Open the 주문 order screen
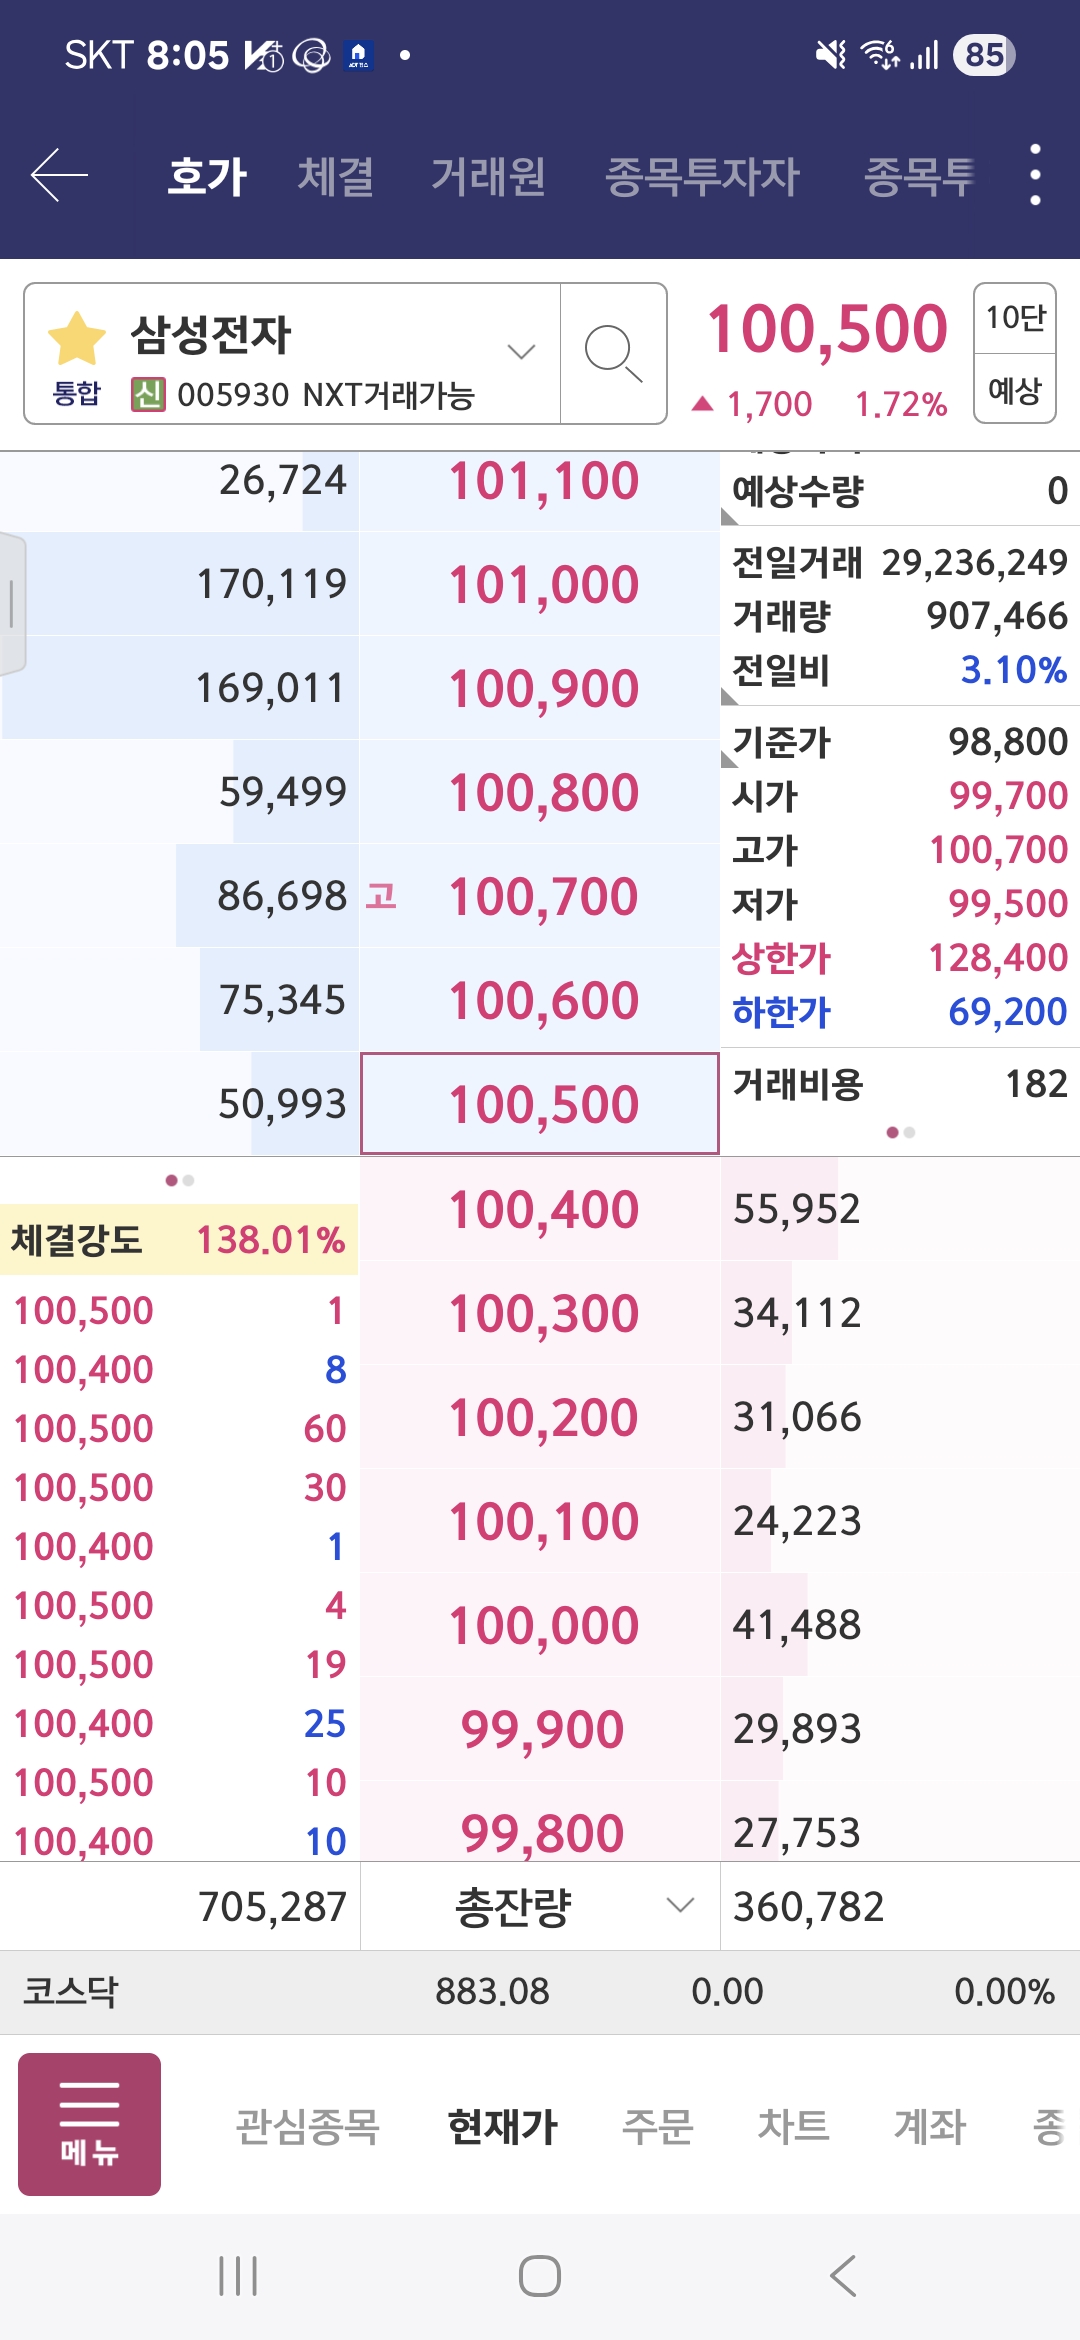Screen dimensions: 1080x2340 (657, 2126)
